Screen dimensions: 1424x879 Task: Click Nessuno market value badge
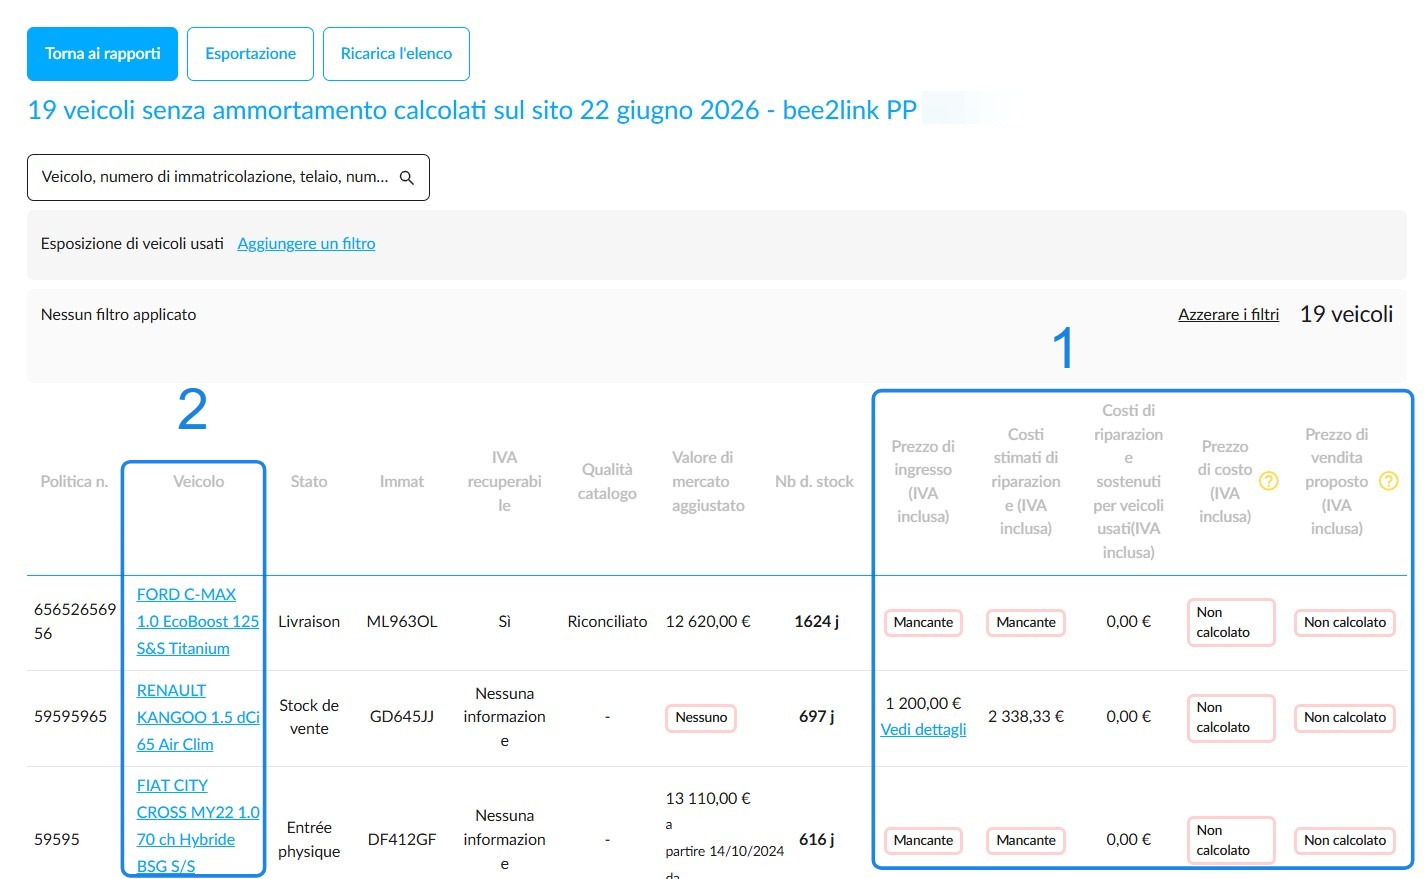point(701,717)
